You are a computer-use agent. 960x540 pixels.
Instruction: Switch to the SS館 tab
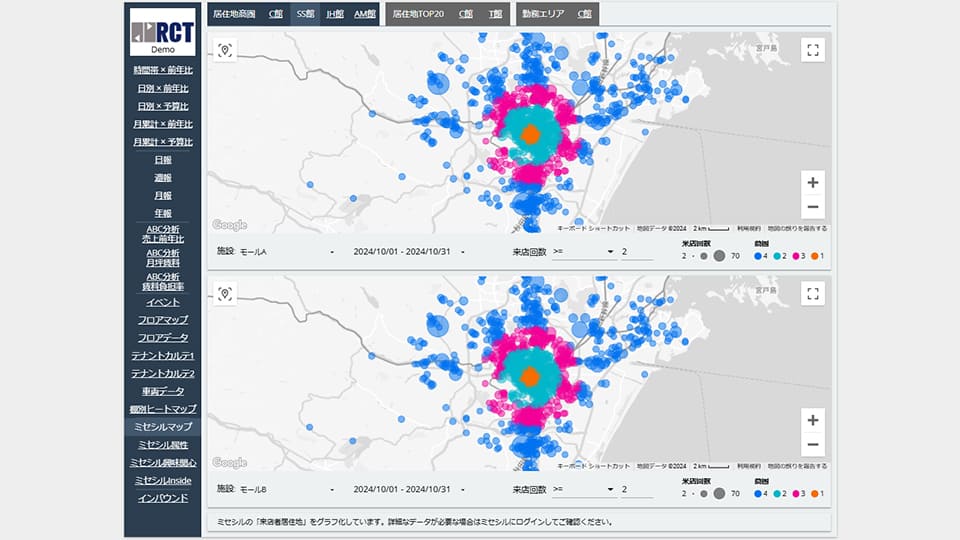coord(305,15)
